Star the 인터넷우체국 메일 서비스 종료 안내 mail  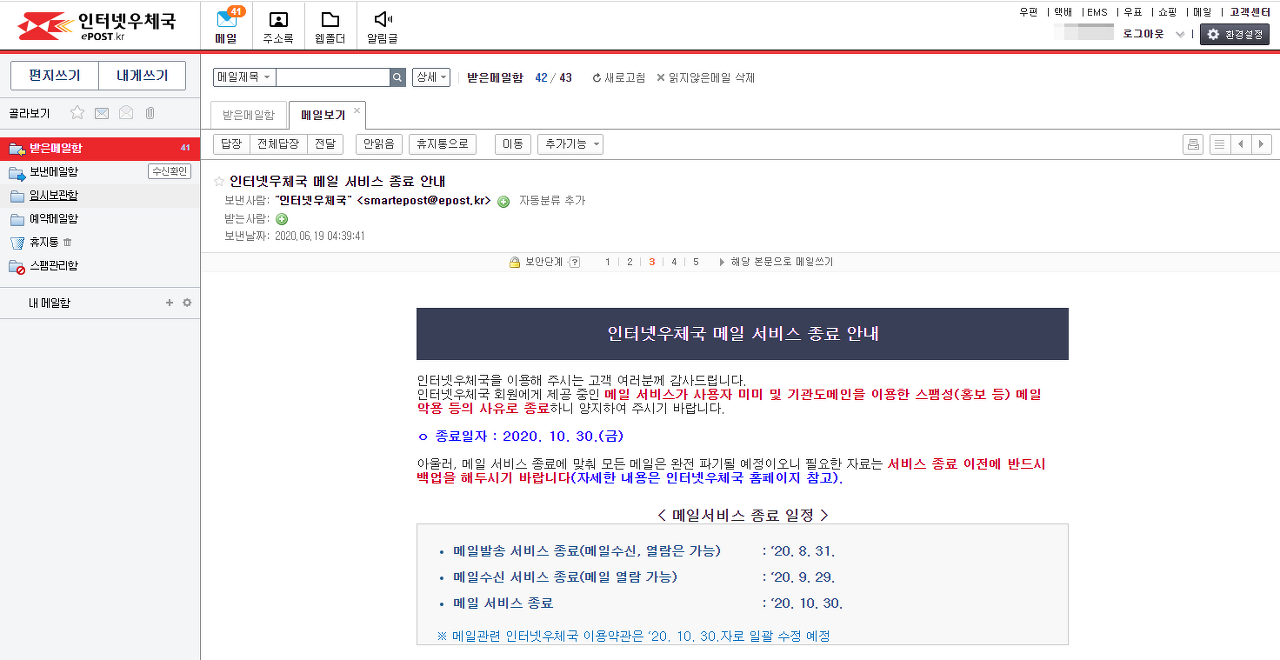coord(219,182)
